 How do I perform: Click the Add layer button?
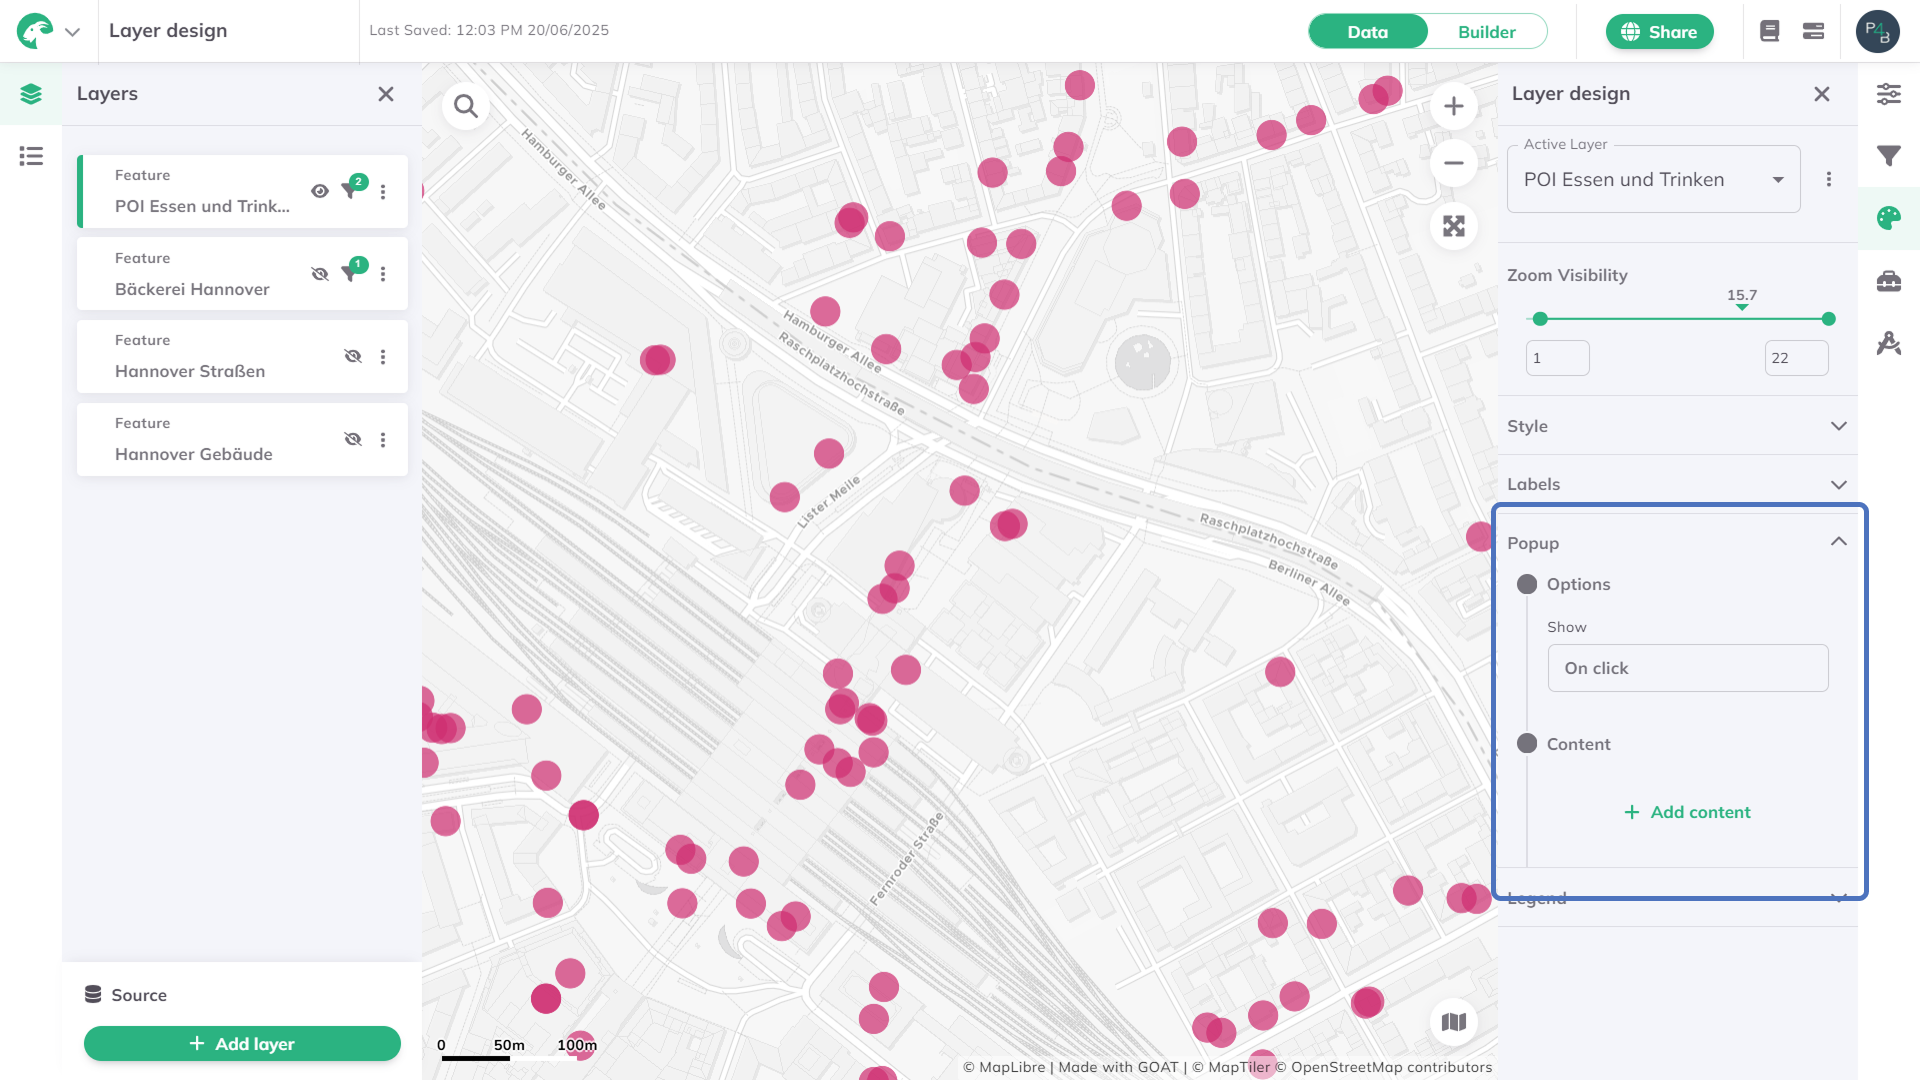point(242,1043)
